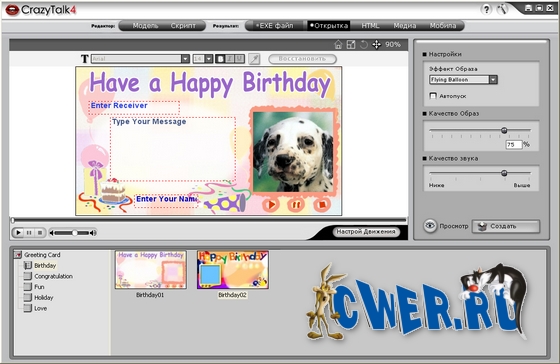Select the move pan arrows icon
The width and height of the screenshot is (560, 364).
[376, 45]
